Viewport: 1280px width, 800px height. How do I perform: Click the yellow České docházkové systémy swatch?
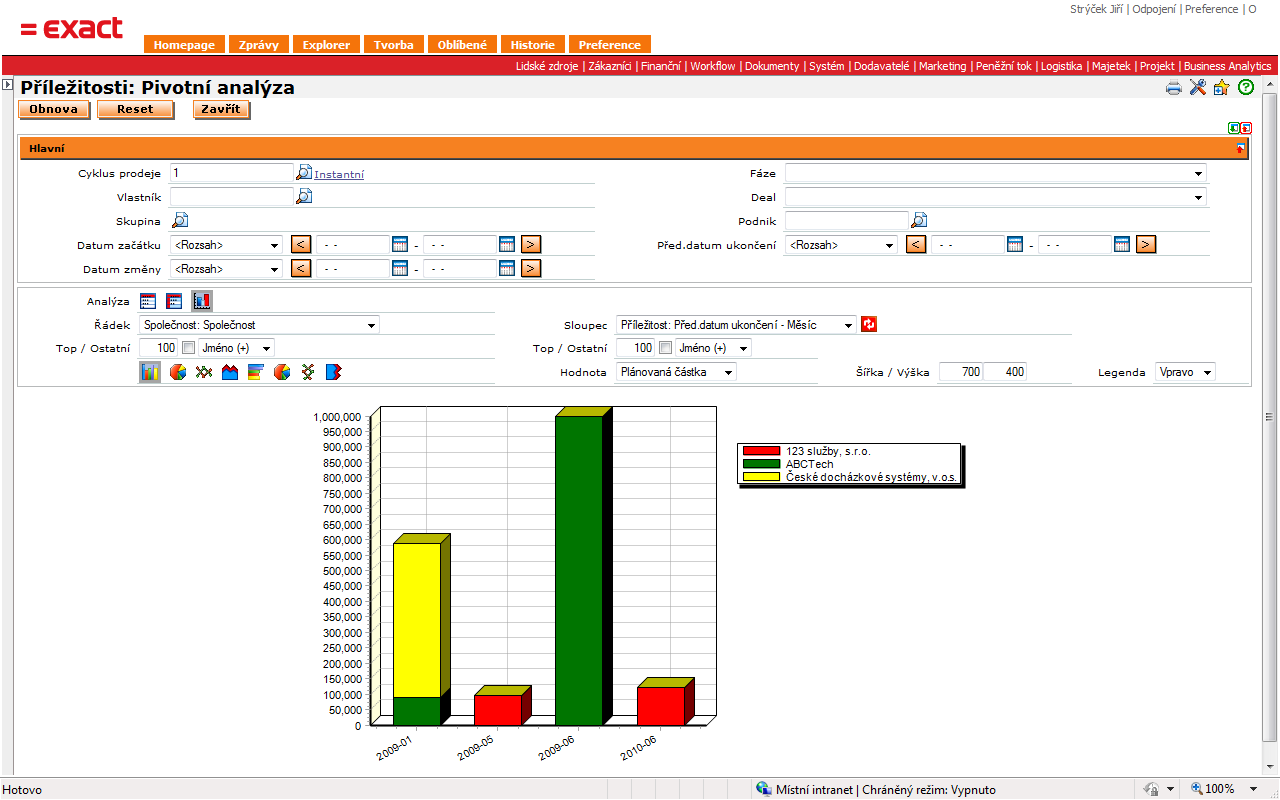pyautogui.click(x=761, y=477)
